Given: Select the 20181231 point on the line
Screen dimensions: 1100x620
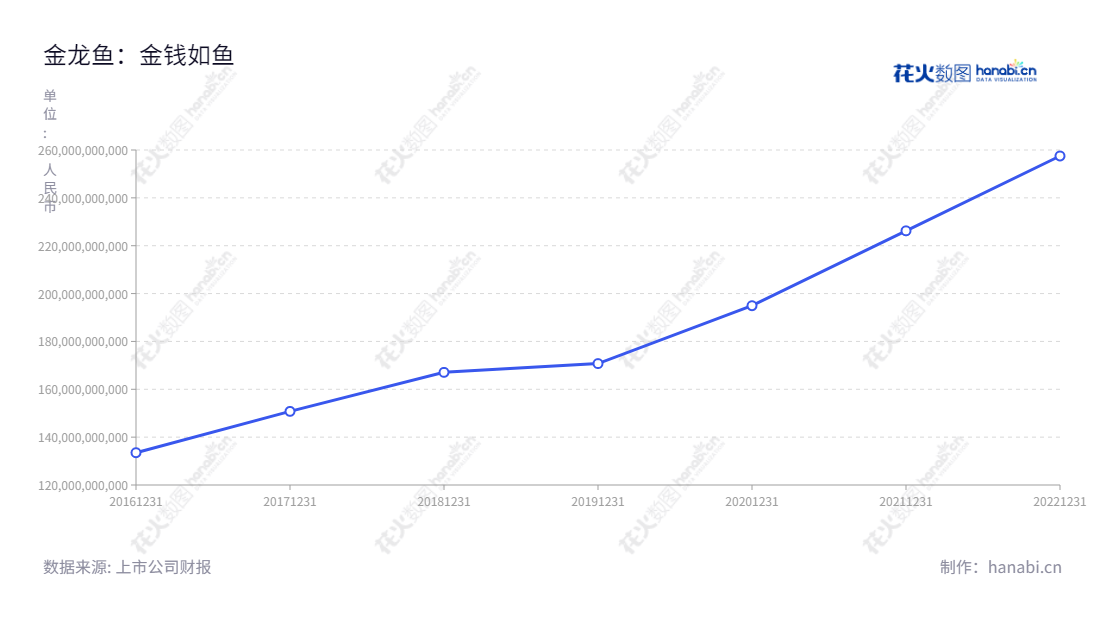Looking at the screenshot, I should click(x=444, y=372).
